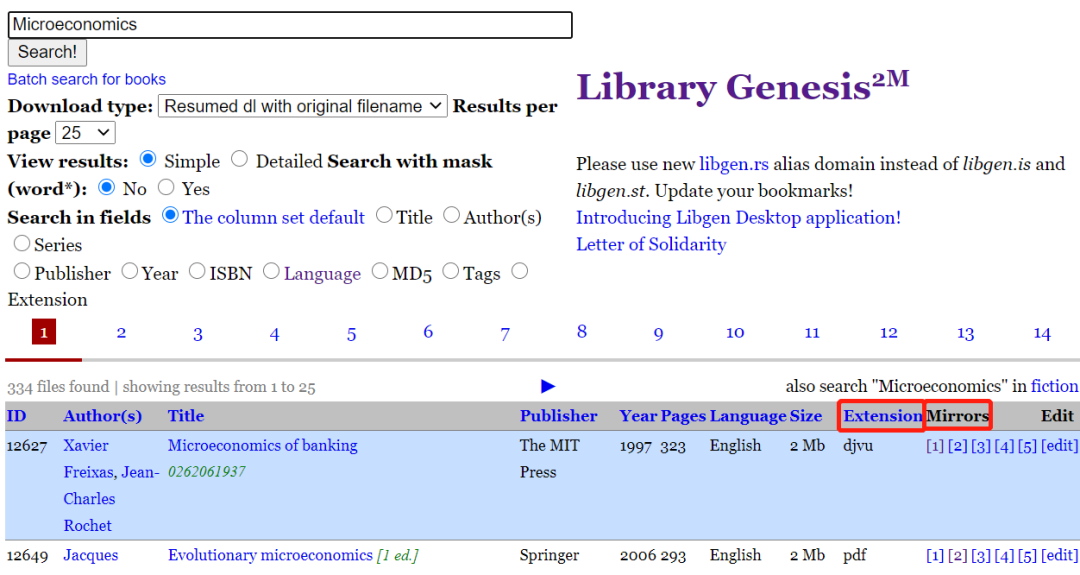Click the blue next-page arrow icon

[548, 386]
